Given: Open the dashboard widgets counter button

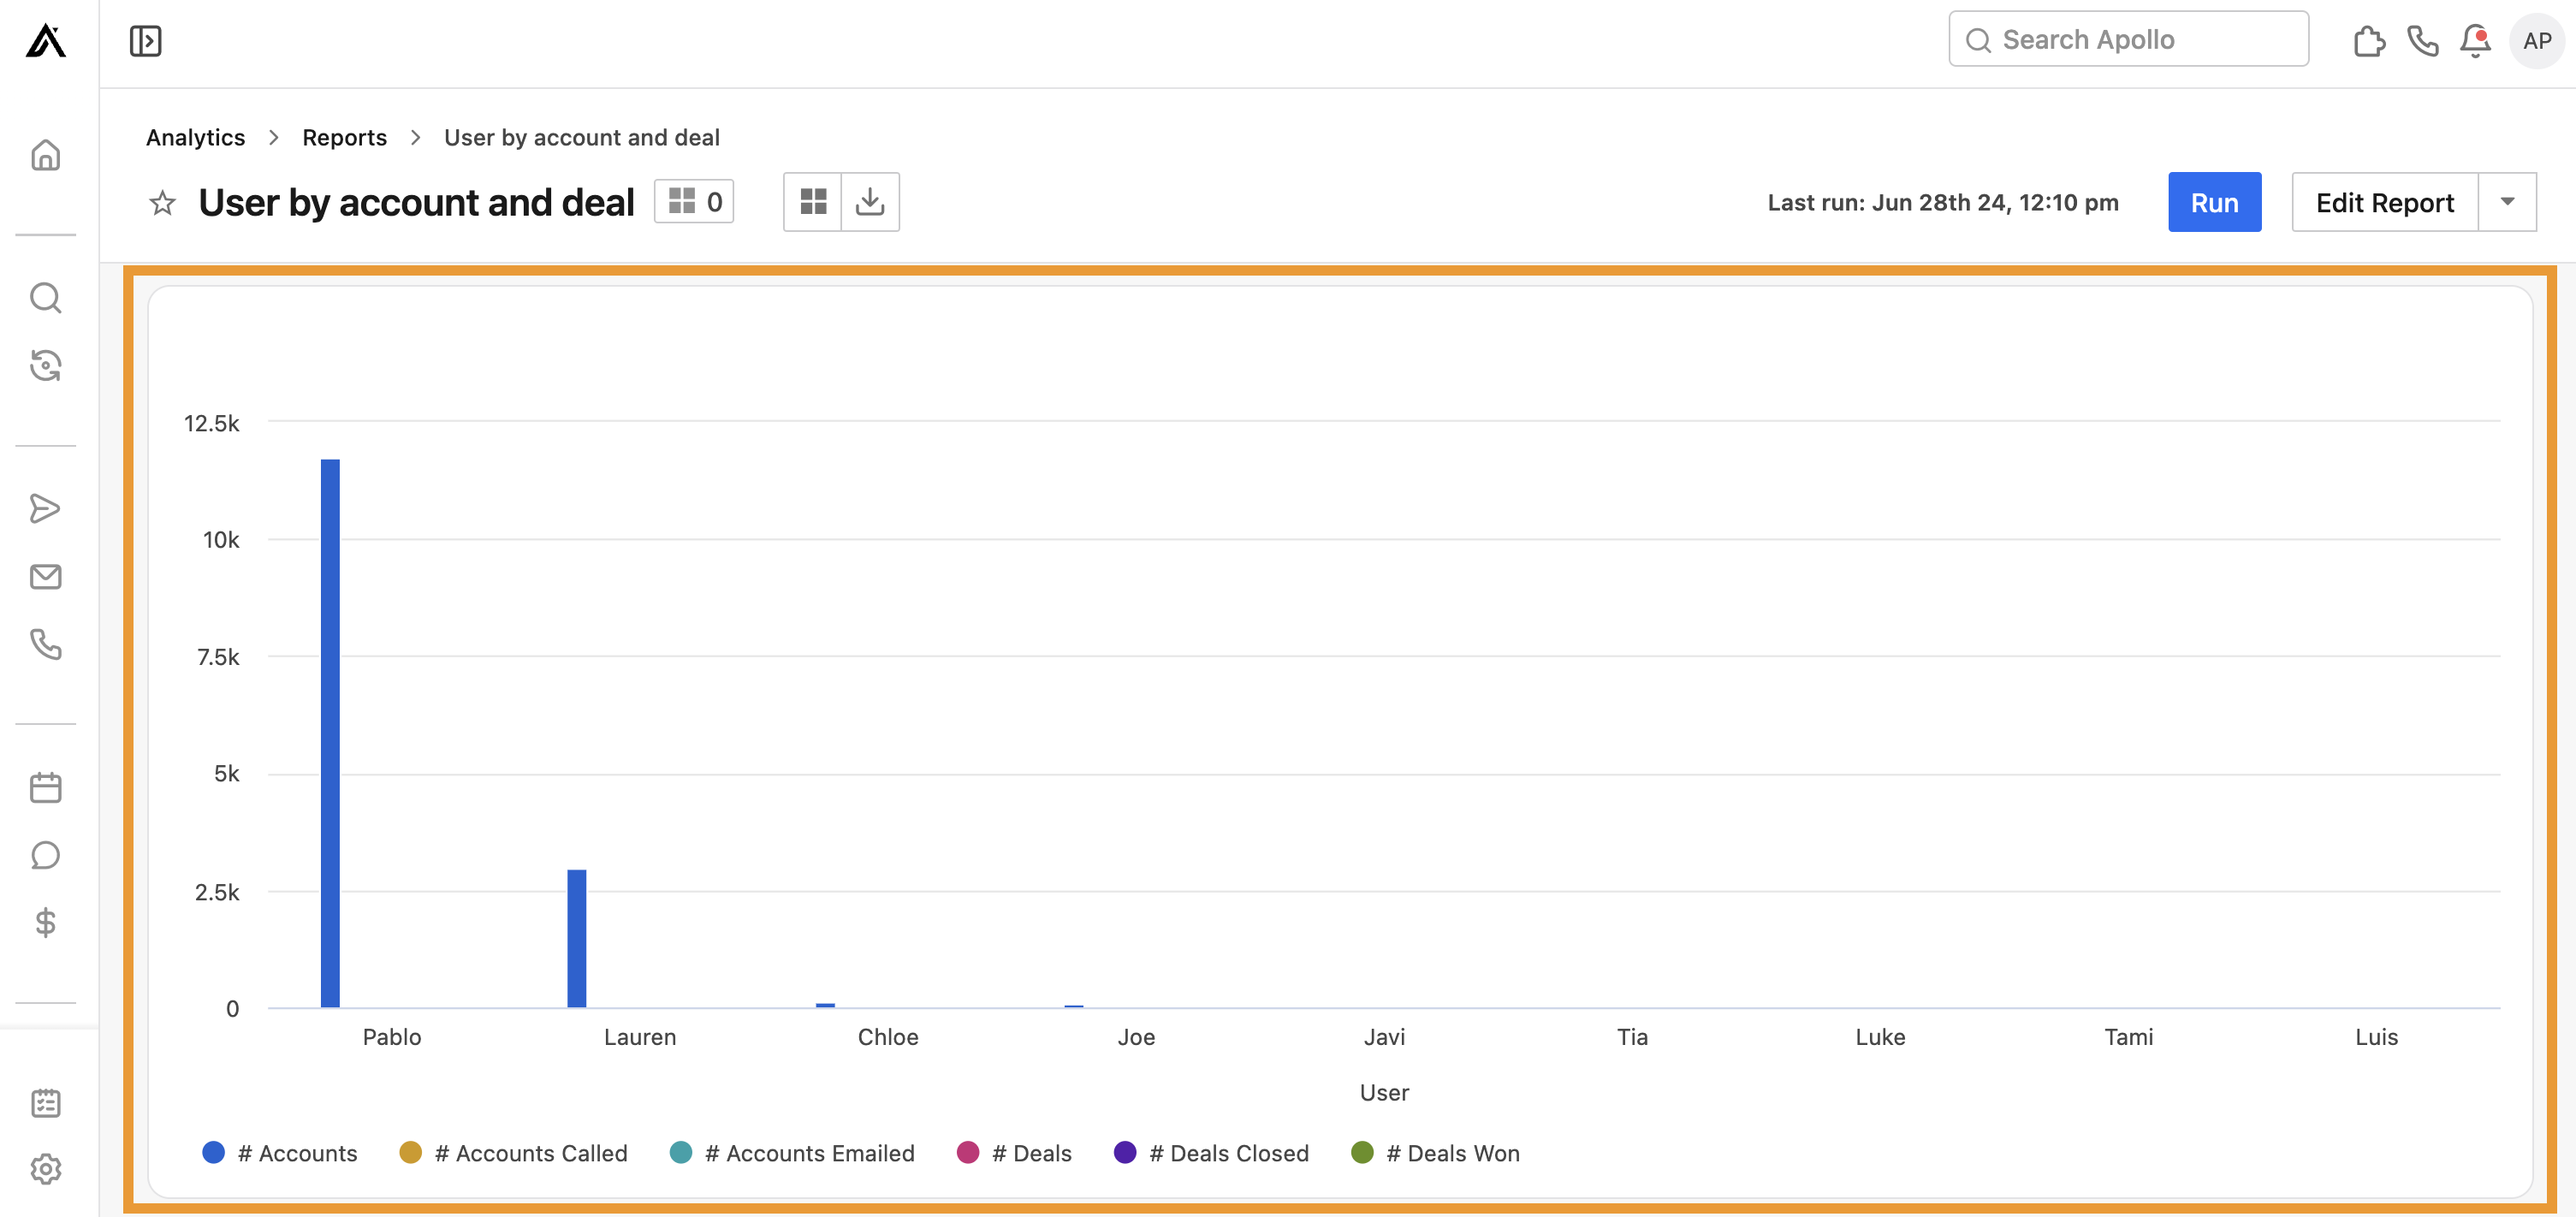Looking at the screenshot, I should [694, 201].
